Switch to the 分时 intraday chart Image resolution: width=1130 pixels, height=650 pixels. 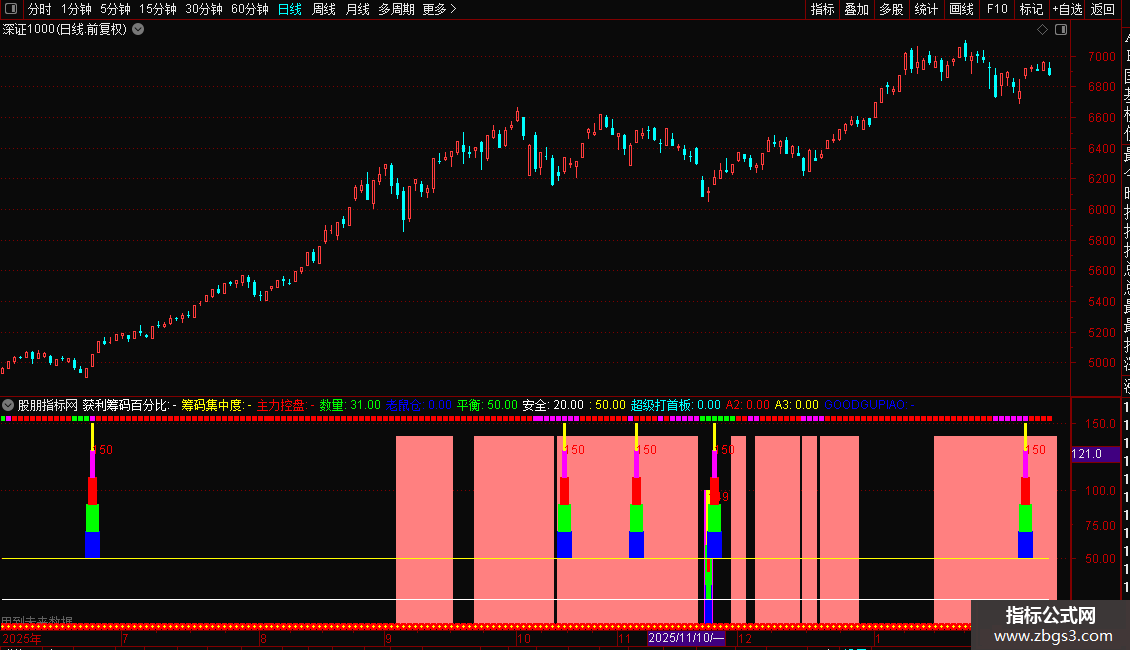[40, 9]
